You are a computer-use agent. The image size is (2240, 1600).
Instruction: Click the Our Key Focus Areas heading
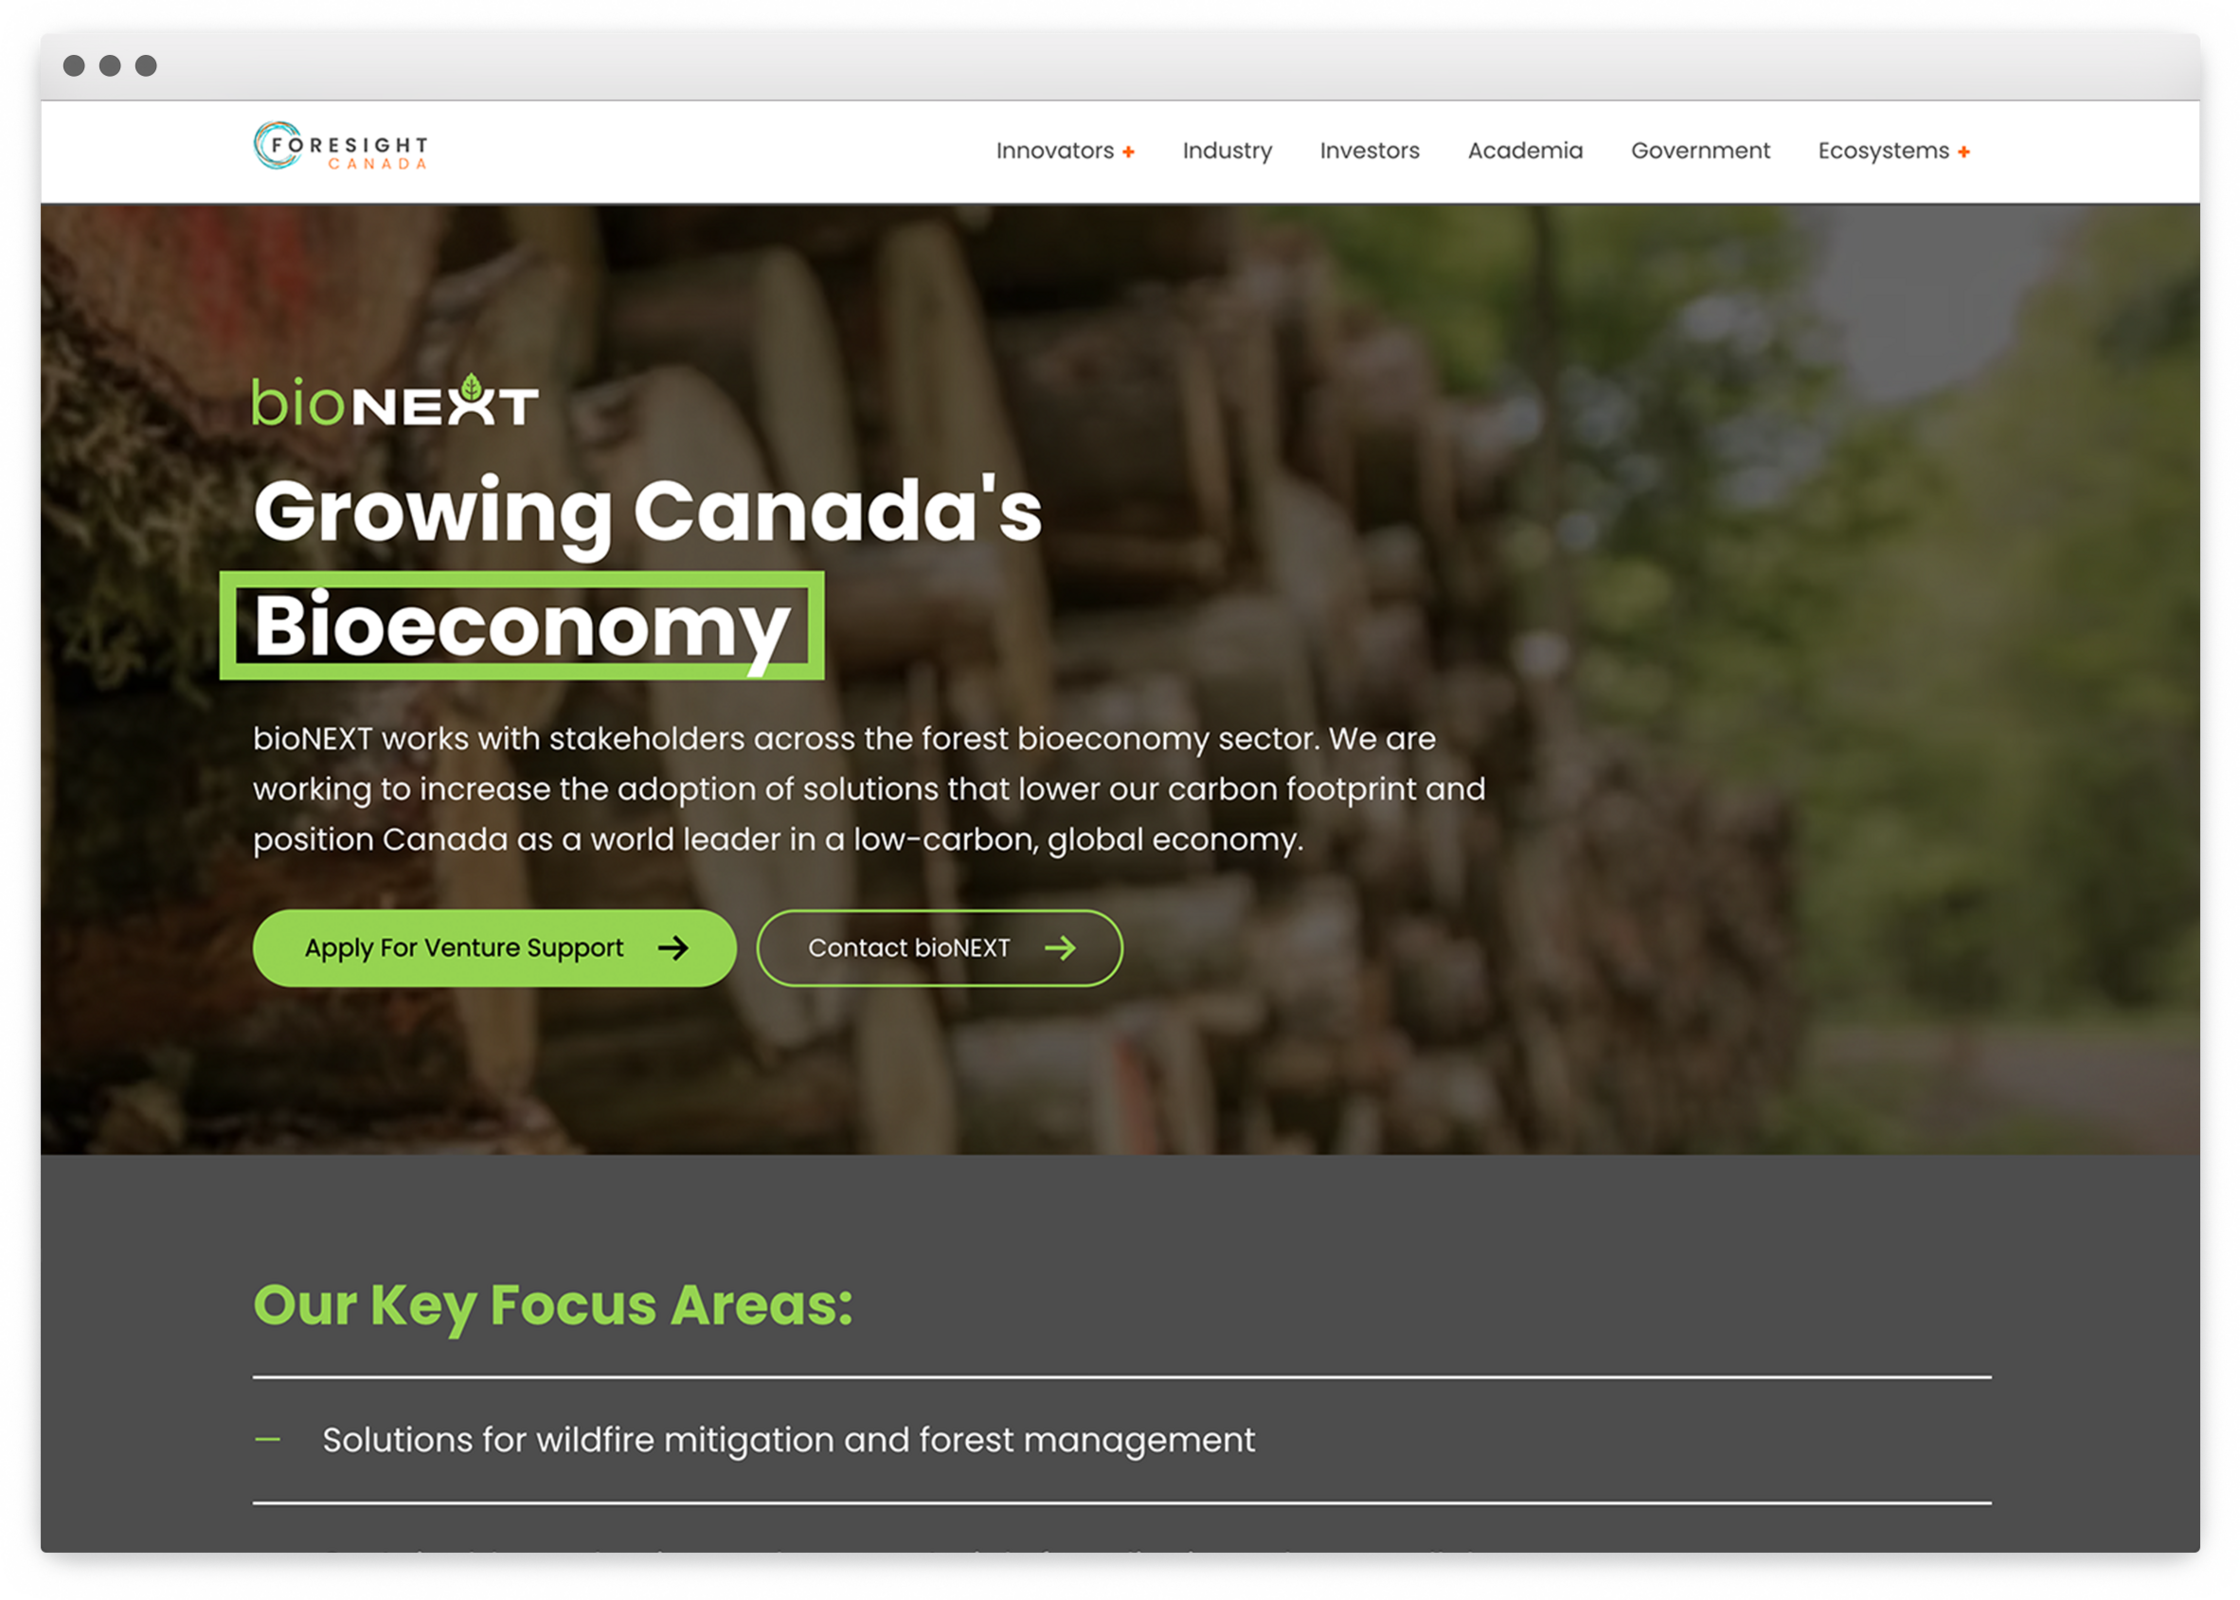pyautogui.click(x=553, y=1305)
